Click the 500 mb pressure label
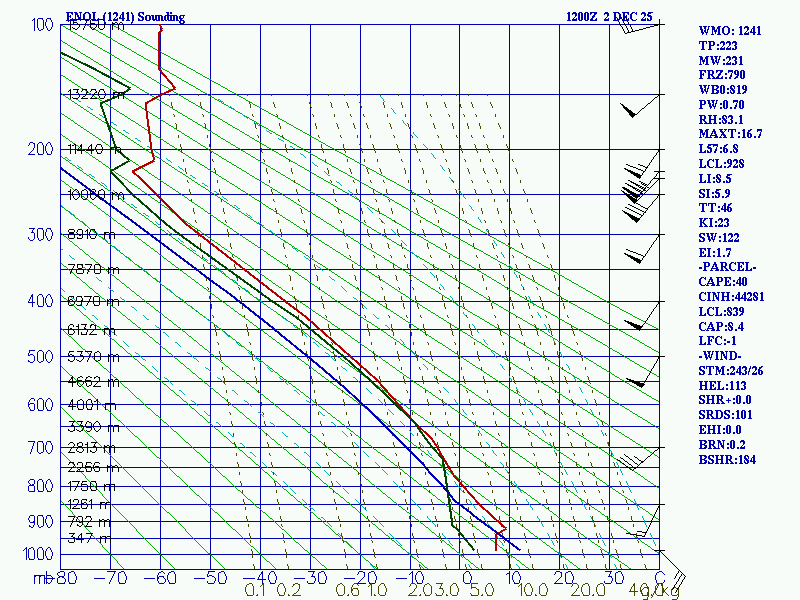 tap(40, 356)
